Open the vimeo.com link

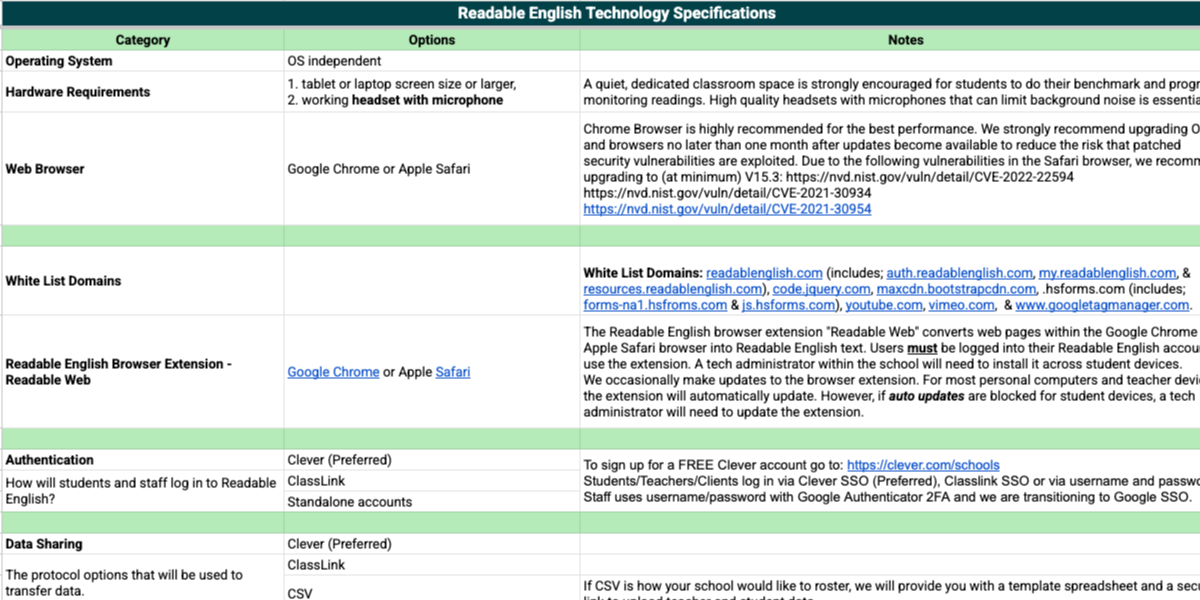(962, 305)
